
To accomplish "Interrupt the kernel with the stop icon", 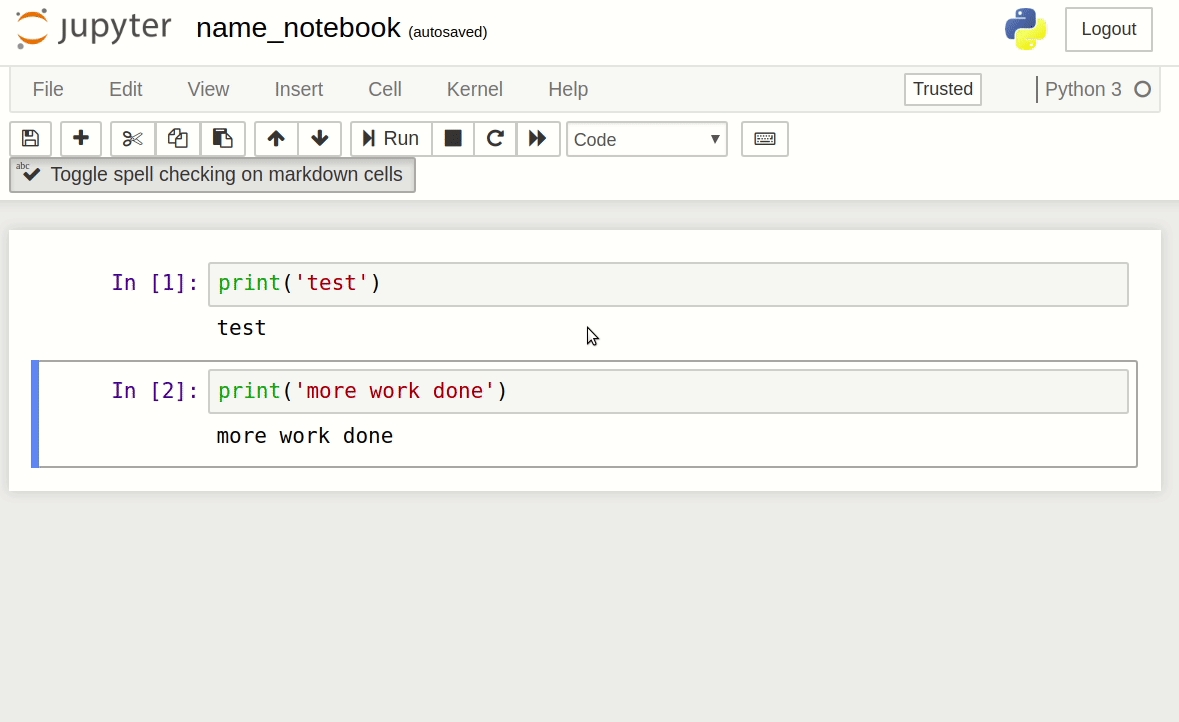I will [453, 139].
